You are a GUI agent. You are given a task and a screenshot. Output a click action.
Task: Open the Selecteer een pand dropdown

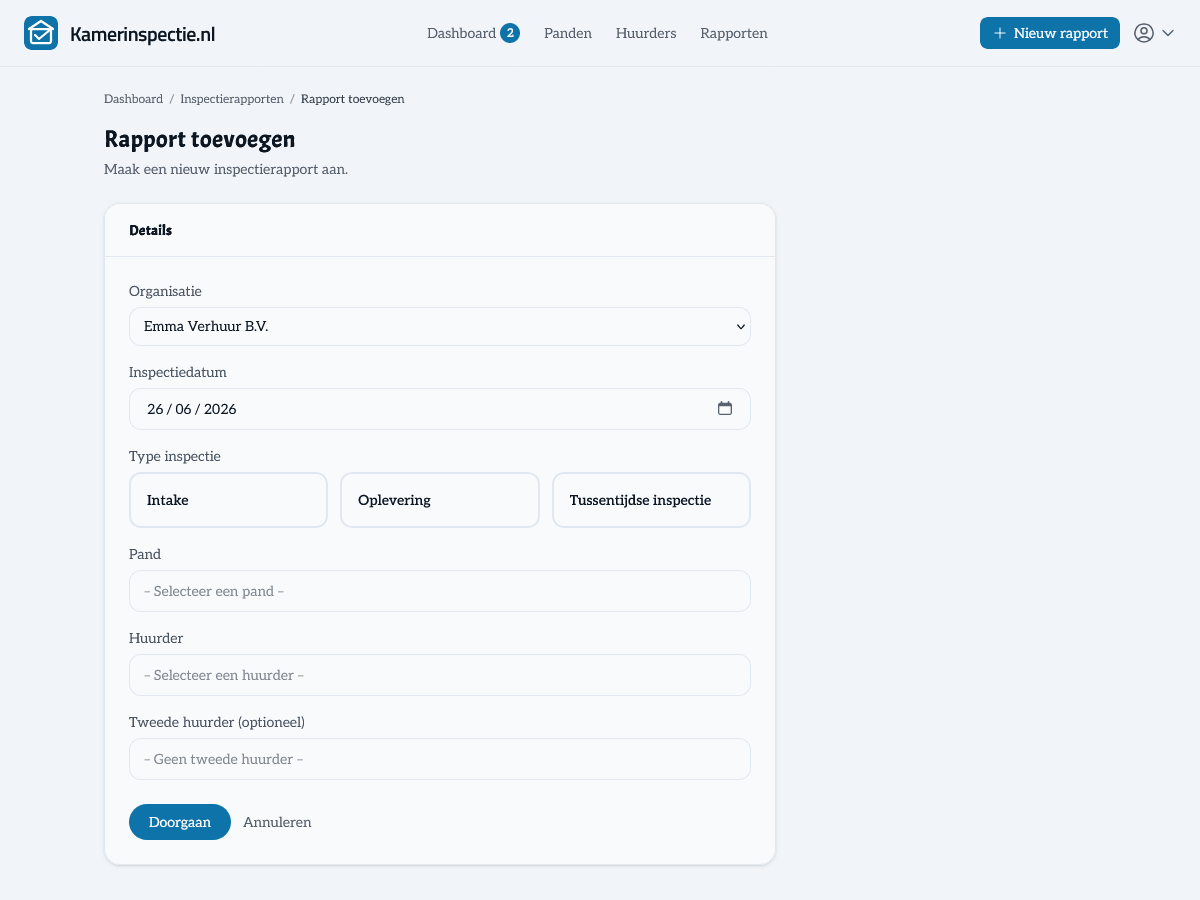(x=440, y=591)
